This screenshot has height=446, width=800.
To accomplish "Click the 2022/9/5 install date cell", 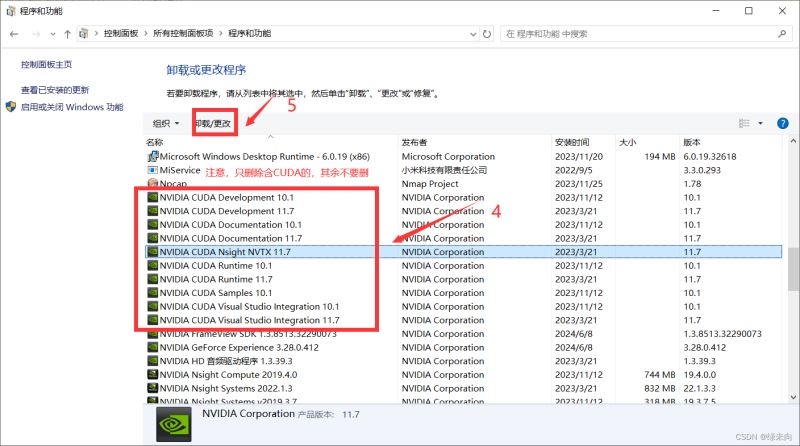I will [x=573, y=170].
